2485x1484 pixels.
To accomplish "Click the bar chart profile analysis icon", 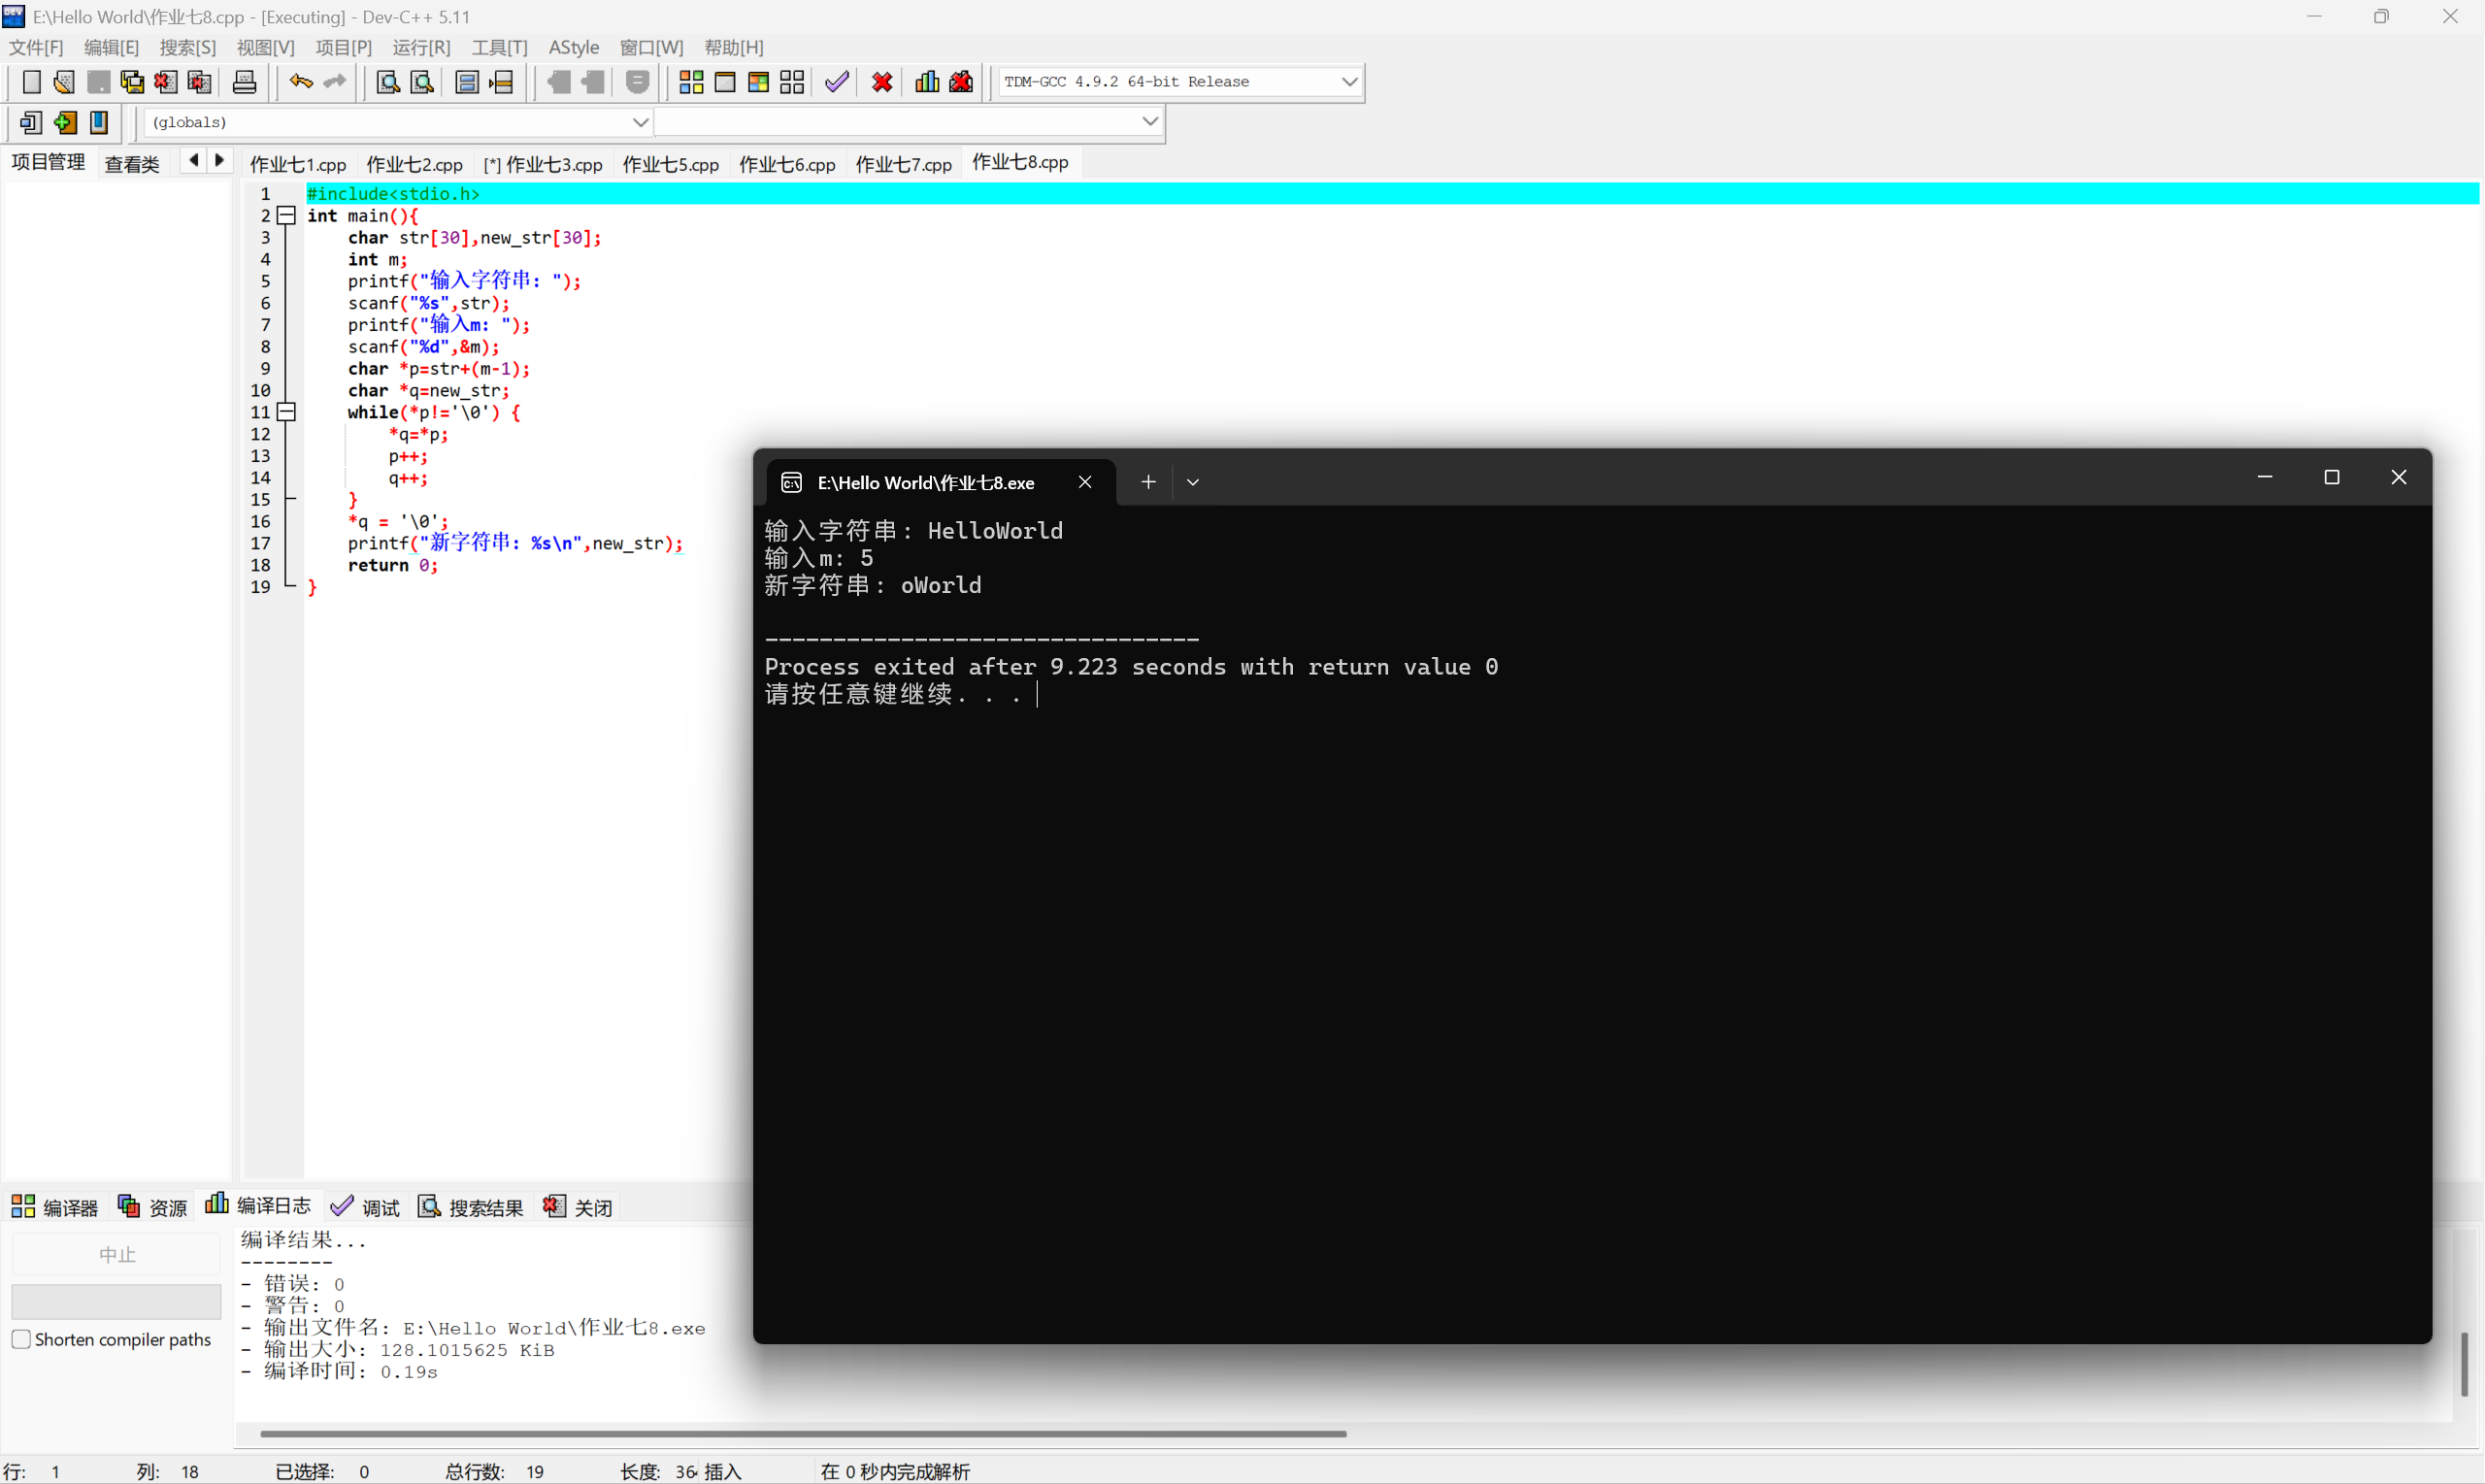I will tap(927, 82).
